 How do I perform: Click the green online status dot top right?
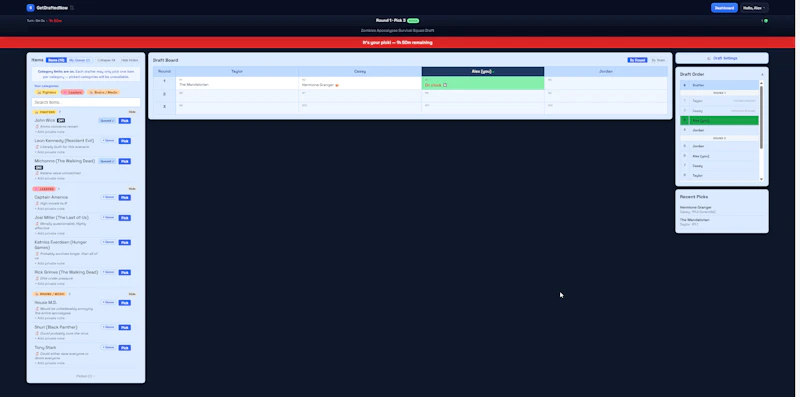coord(766,21)
